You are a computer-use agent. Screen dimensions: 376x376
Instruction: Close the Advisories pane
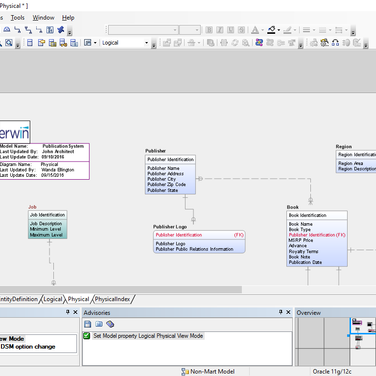288,312
